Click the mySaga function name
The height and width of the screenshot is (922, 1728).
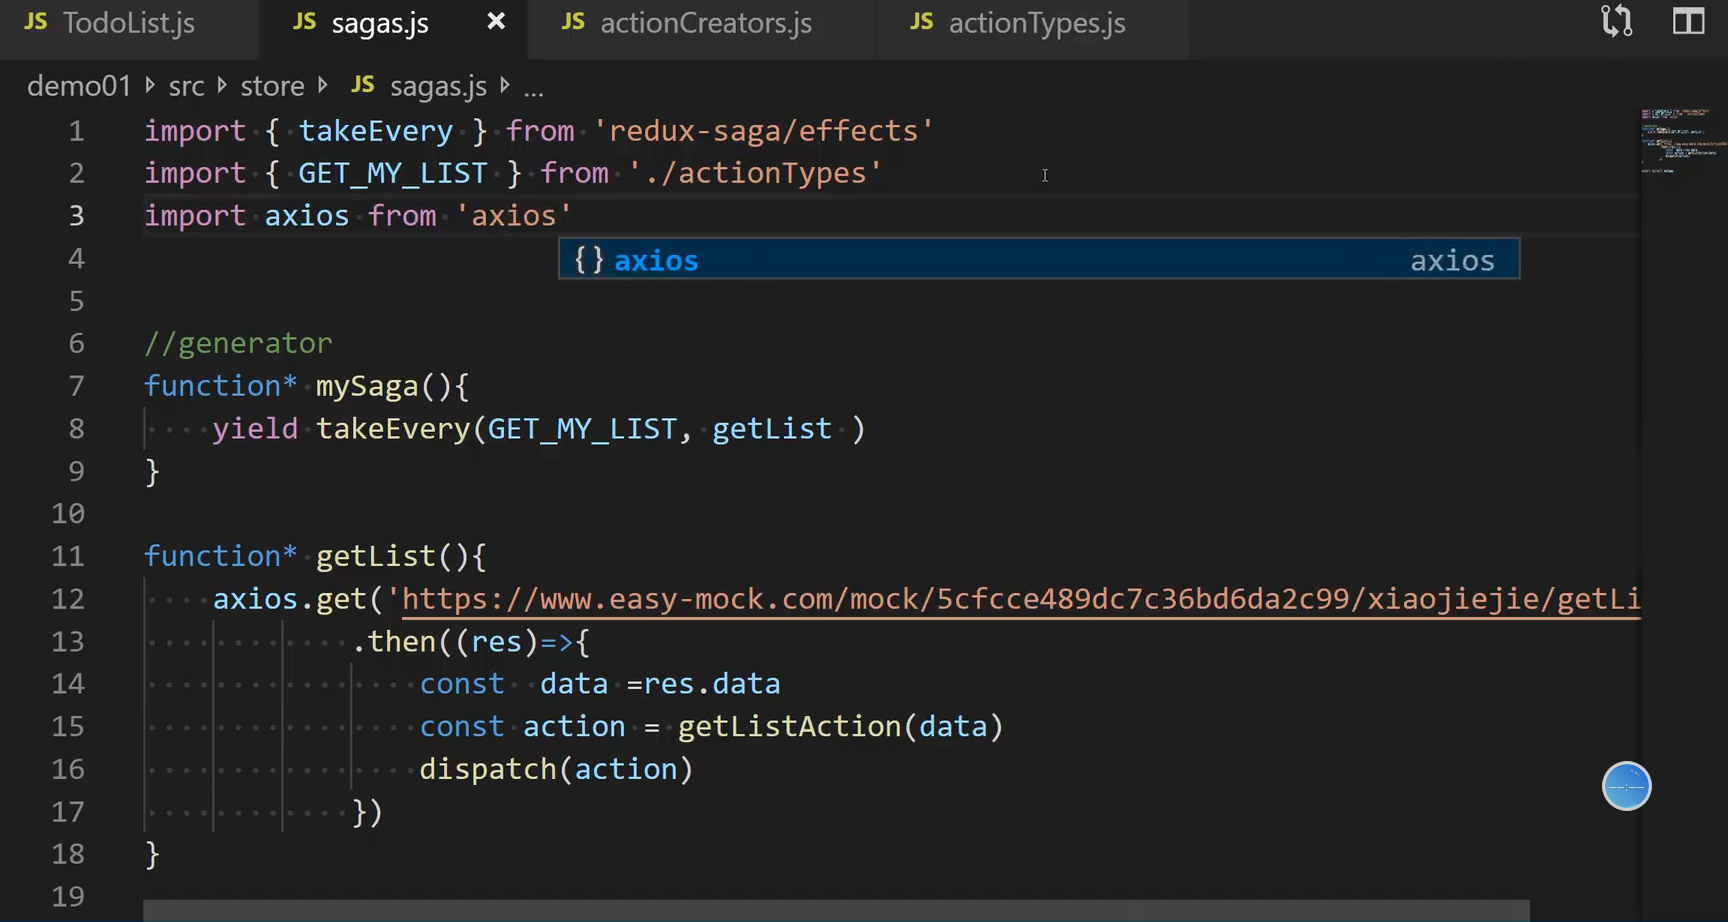[367, 386]
